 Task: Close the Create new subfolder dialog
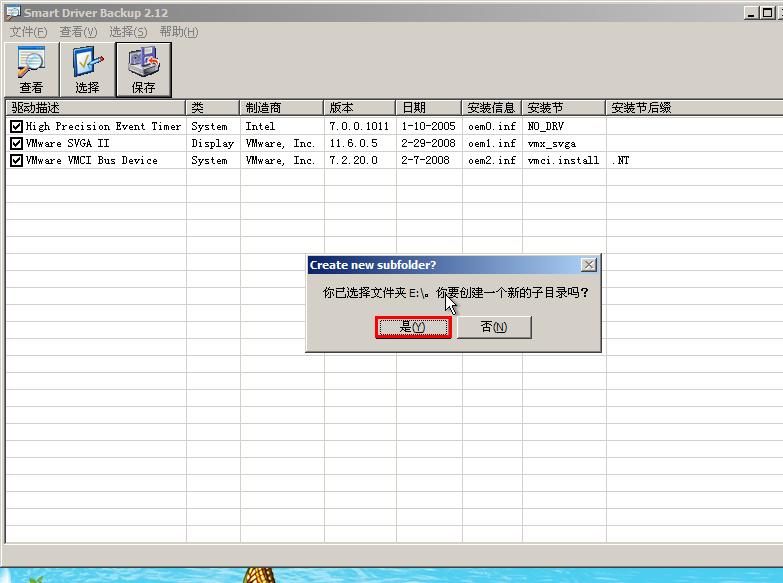pyautogui.click(x=589, y=265)
